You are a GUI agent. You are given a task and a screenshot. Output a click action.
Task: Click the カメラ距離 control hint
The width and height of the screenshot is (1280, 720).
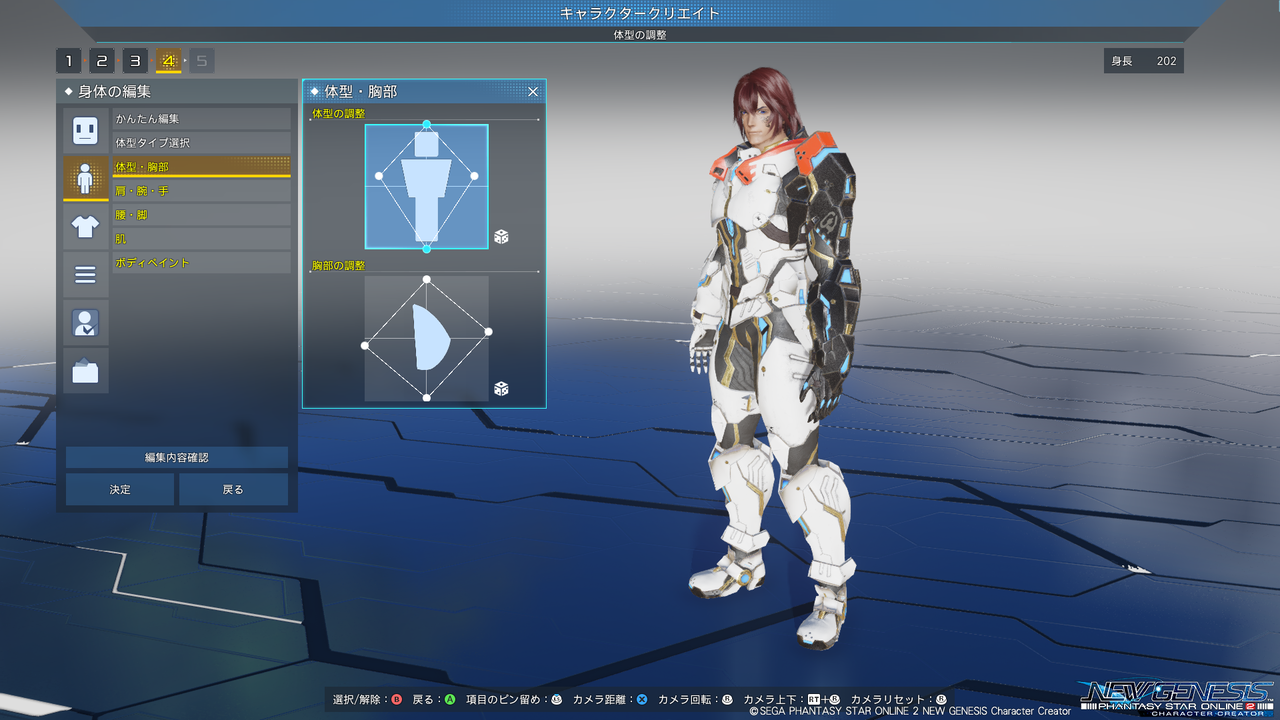click(x=610, y=700)
